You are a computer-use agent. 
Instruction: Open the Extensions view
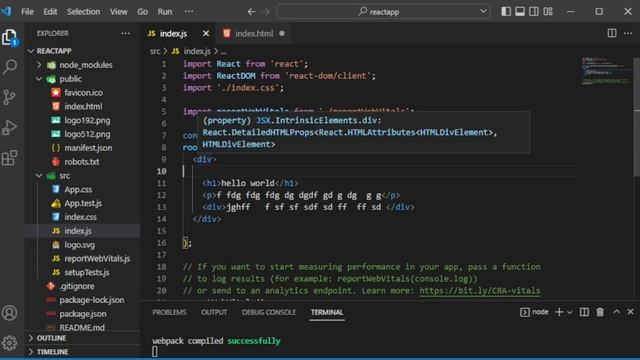coord(9,158)
